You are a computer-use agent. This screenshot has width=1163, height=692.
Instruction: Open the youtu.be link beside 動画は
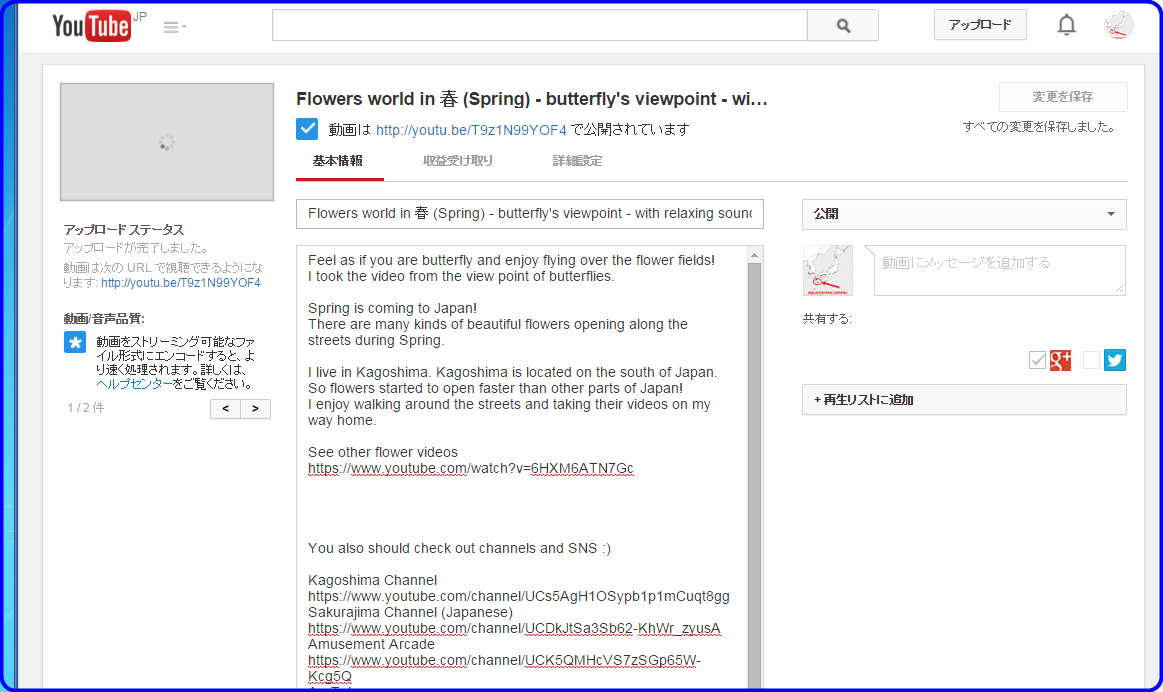point(471,130)
